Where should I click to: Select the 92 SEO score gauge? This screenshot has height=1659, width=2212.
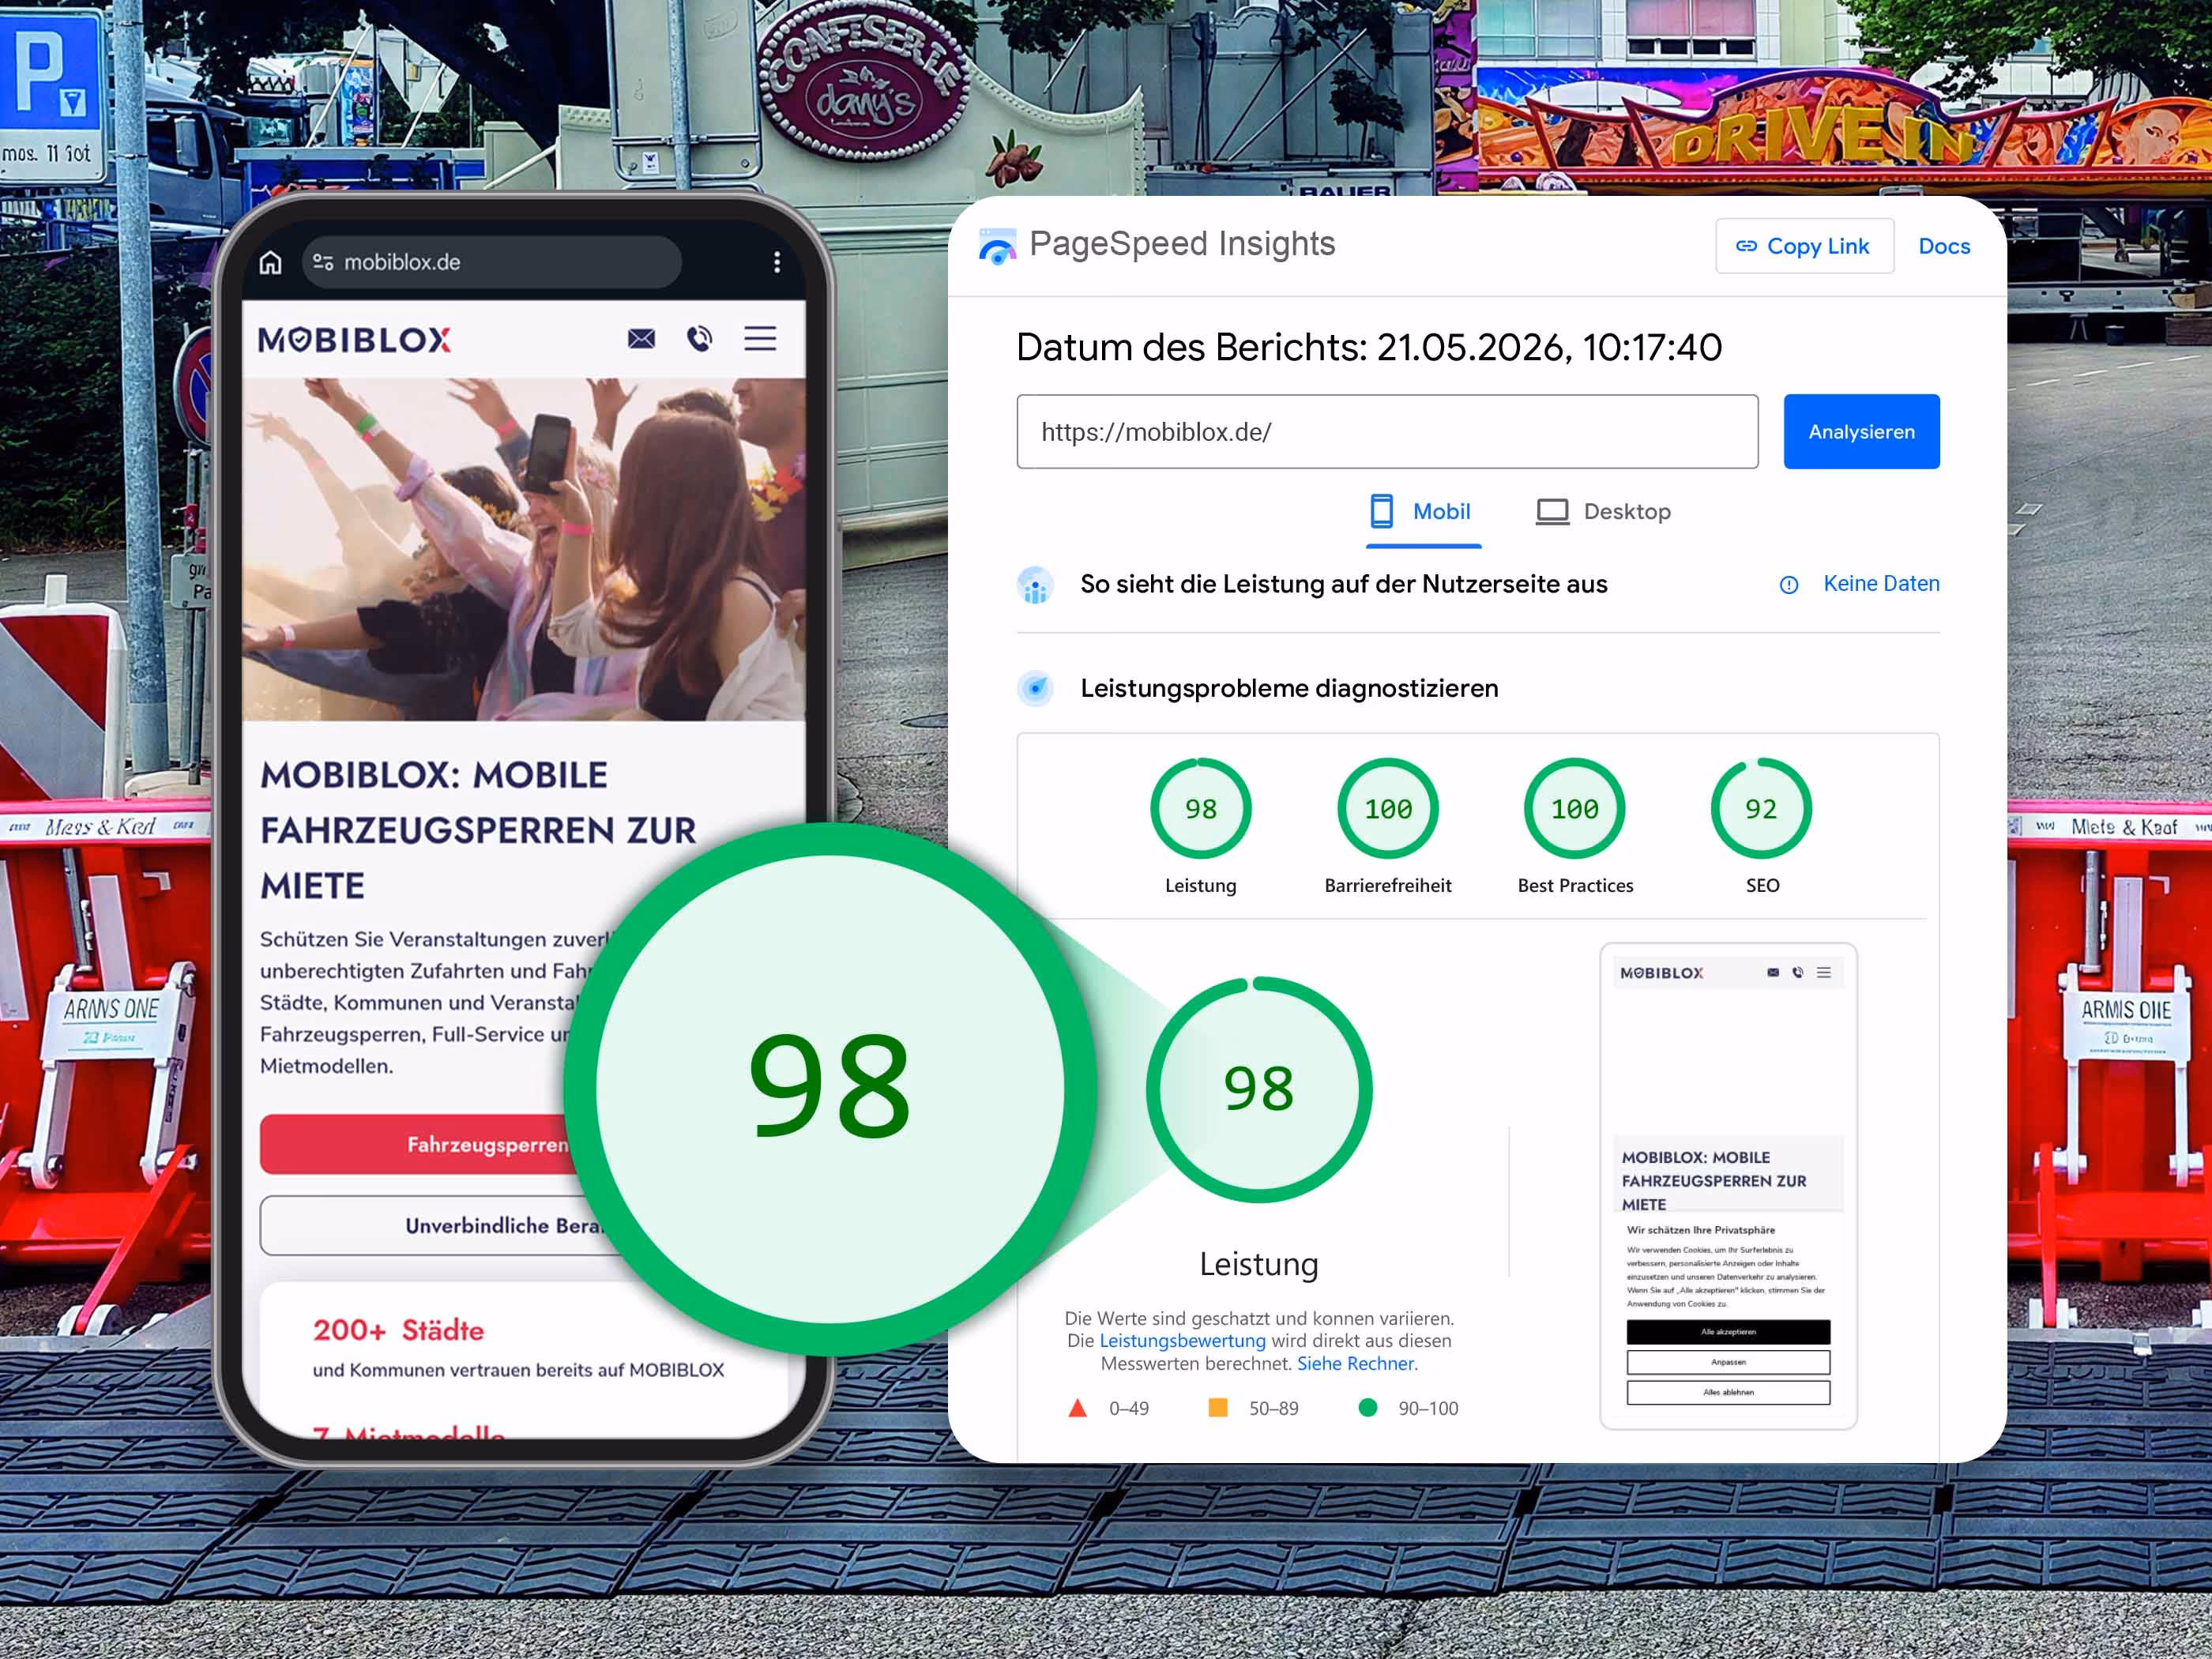1761,808
